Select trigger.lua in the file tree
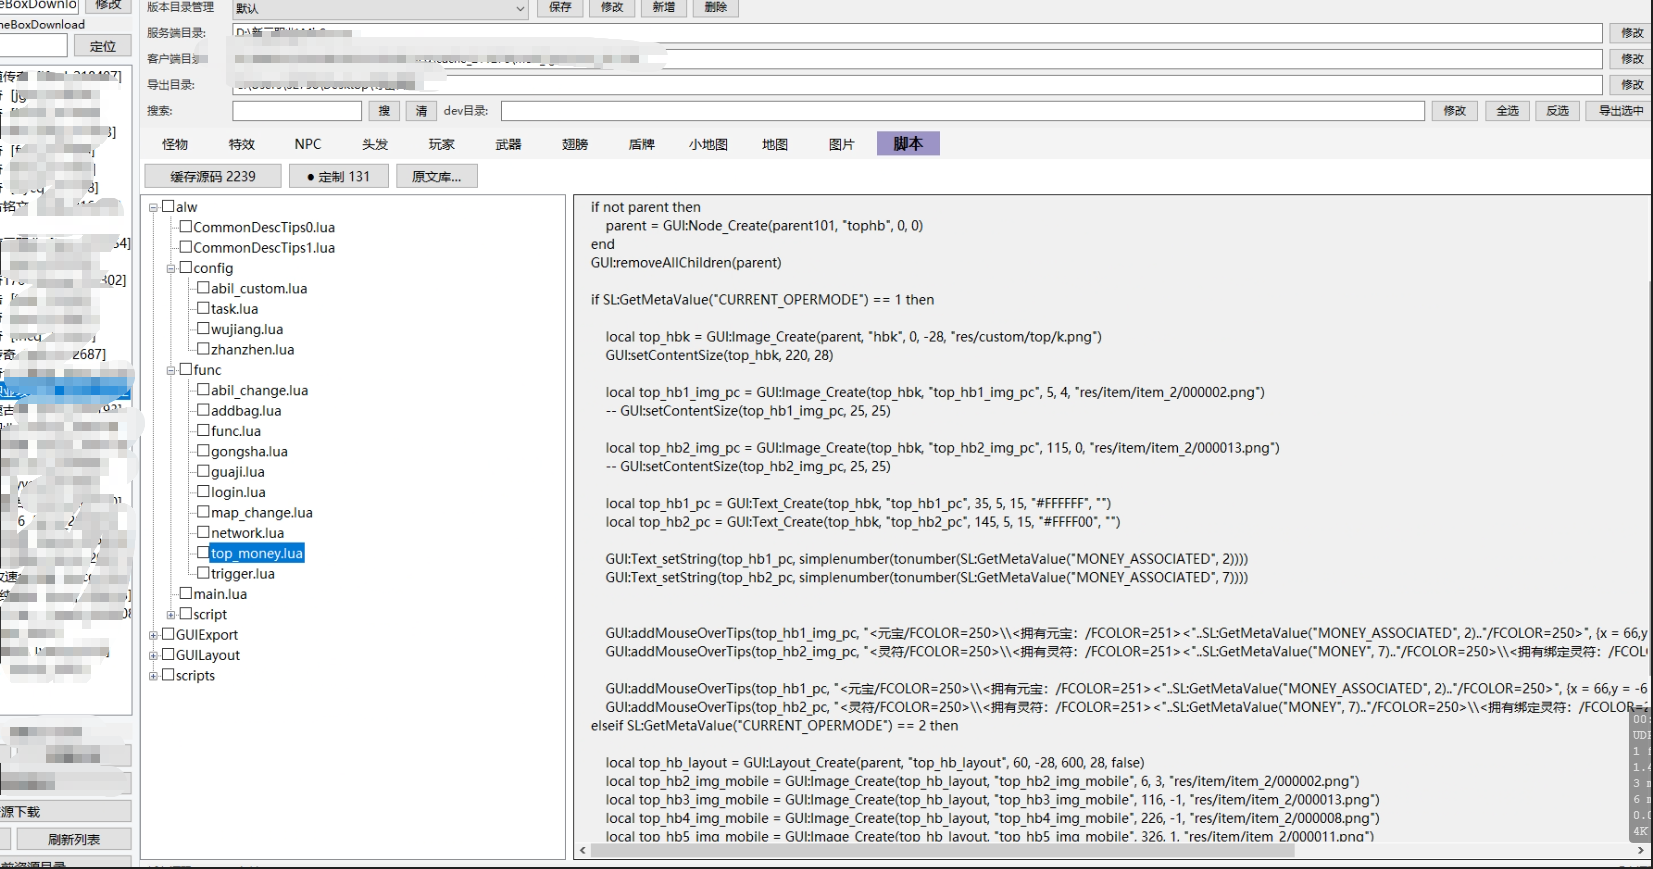The image size is (1653, 869). point(243,573)
